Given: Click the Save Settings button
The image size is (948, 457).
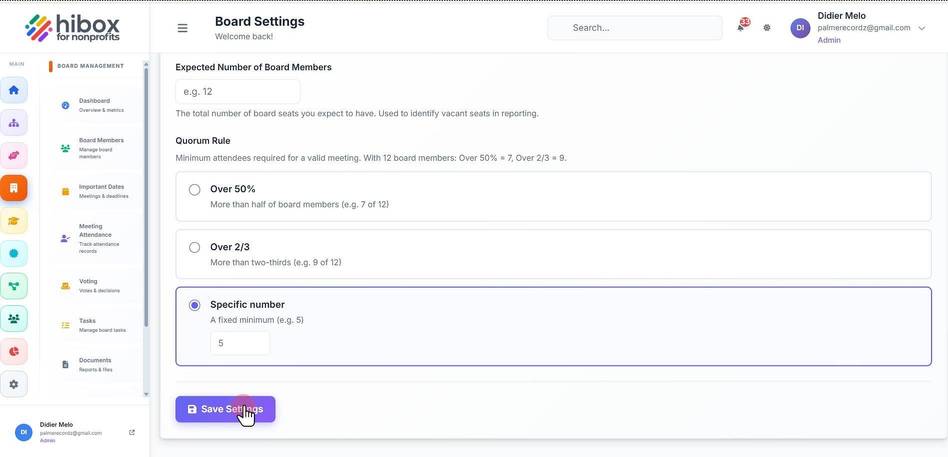Looking at the screenshot, I should pyautogui.click(x=226, y=409).
